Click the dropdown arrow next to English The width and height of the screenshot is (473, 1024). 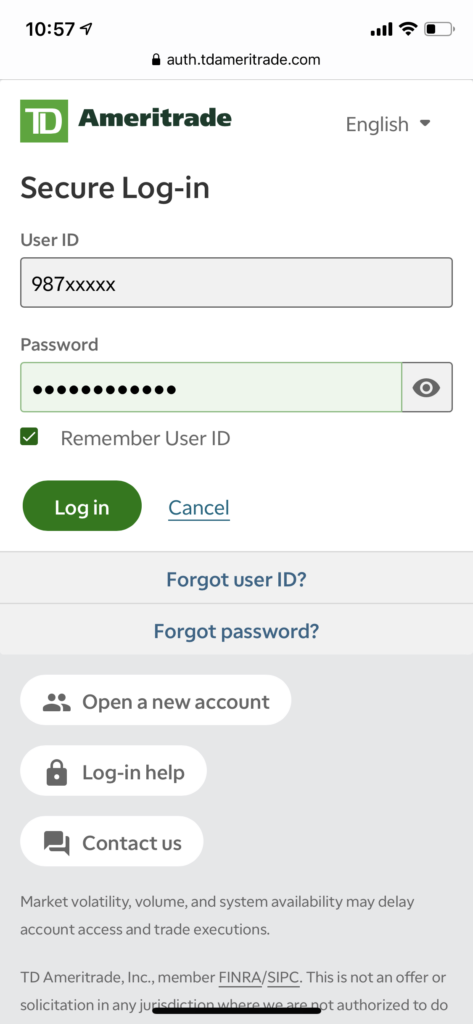425,123
